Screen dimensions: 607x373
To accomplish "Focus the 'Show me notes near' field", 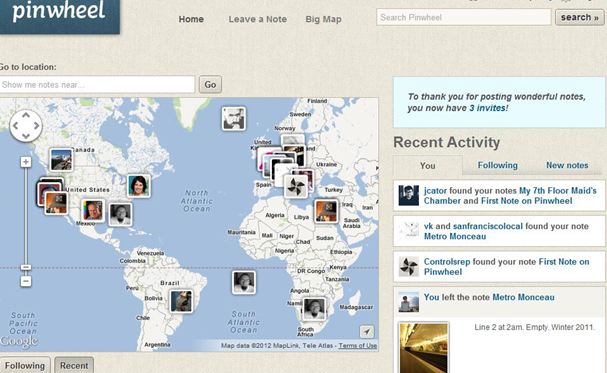I will [97, 84].
